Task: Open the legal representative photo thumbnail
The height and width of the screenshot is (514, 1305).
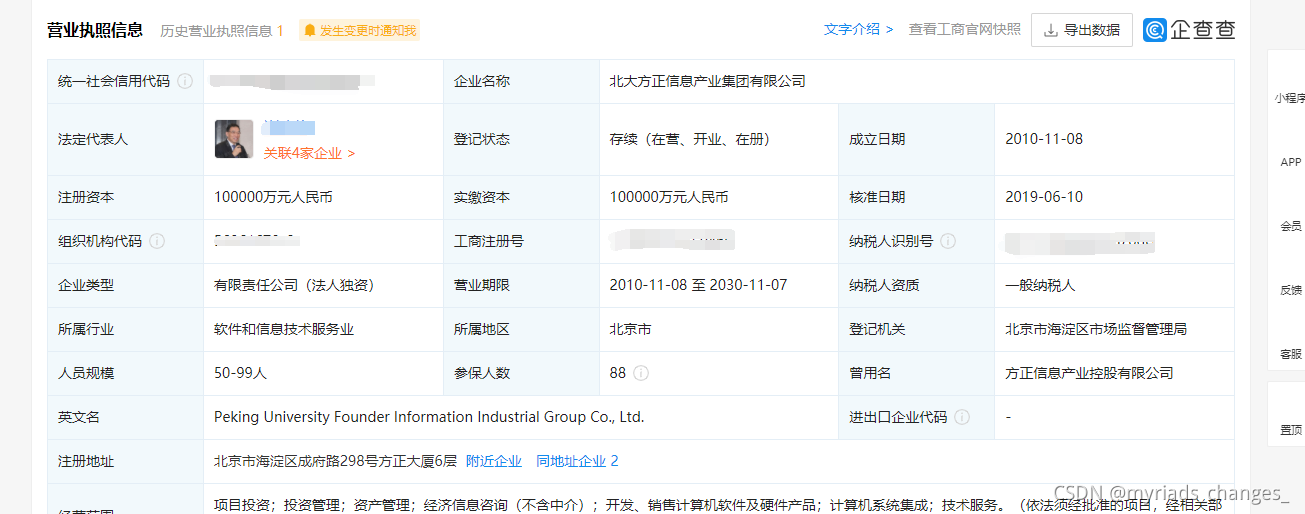Action: [234, 139]
